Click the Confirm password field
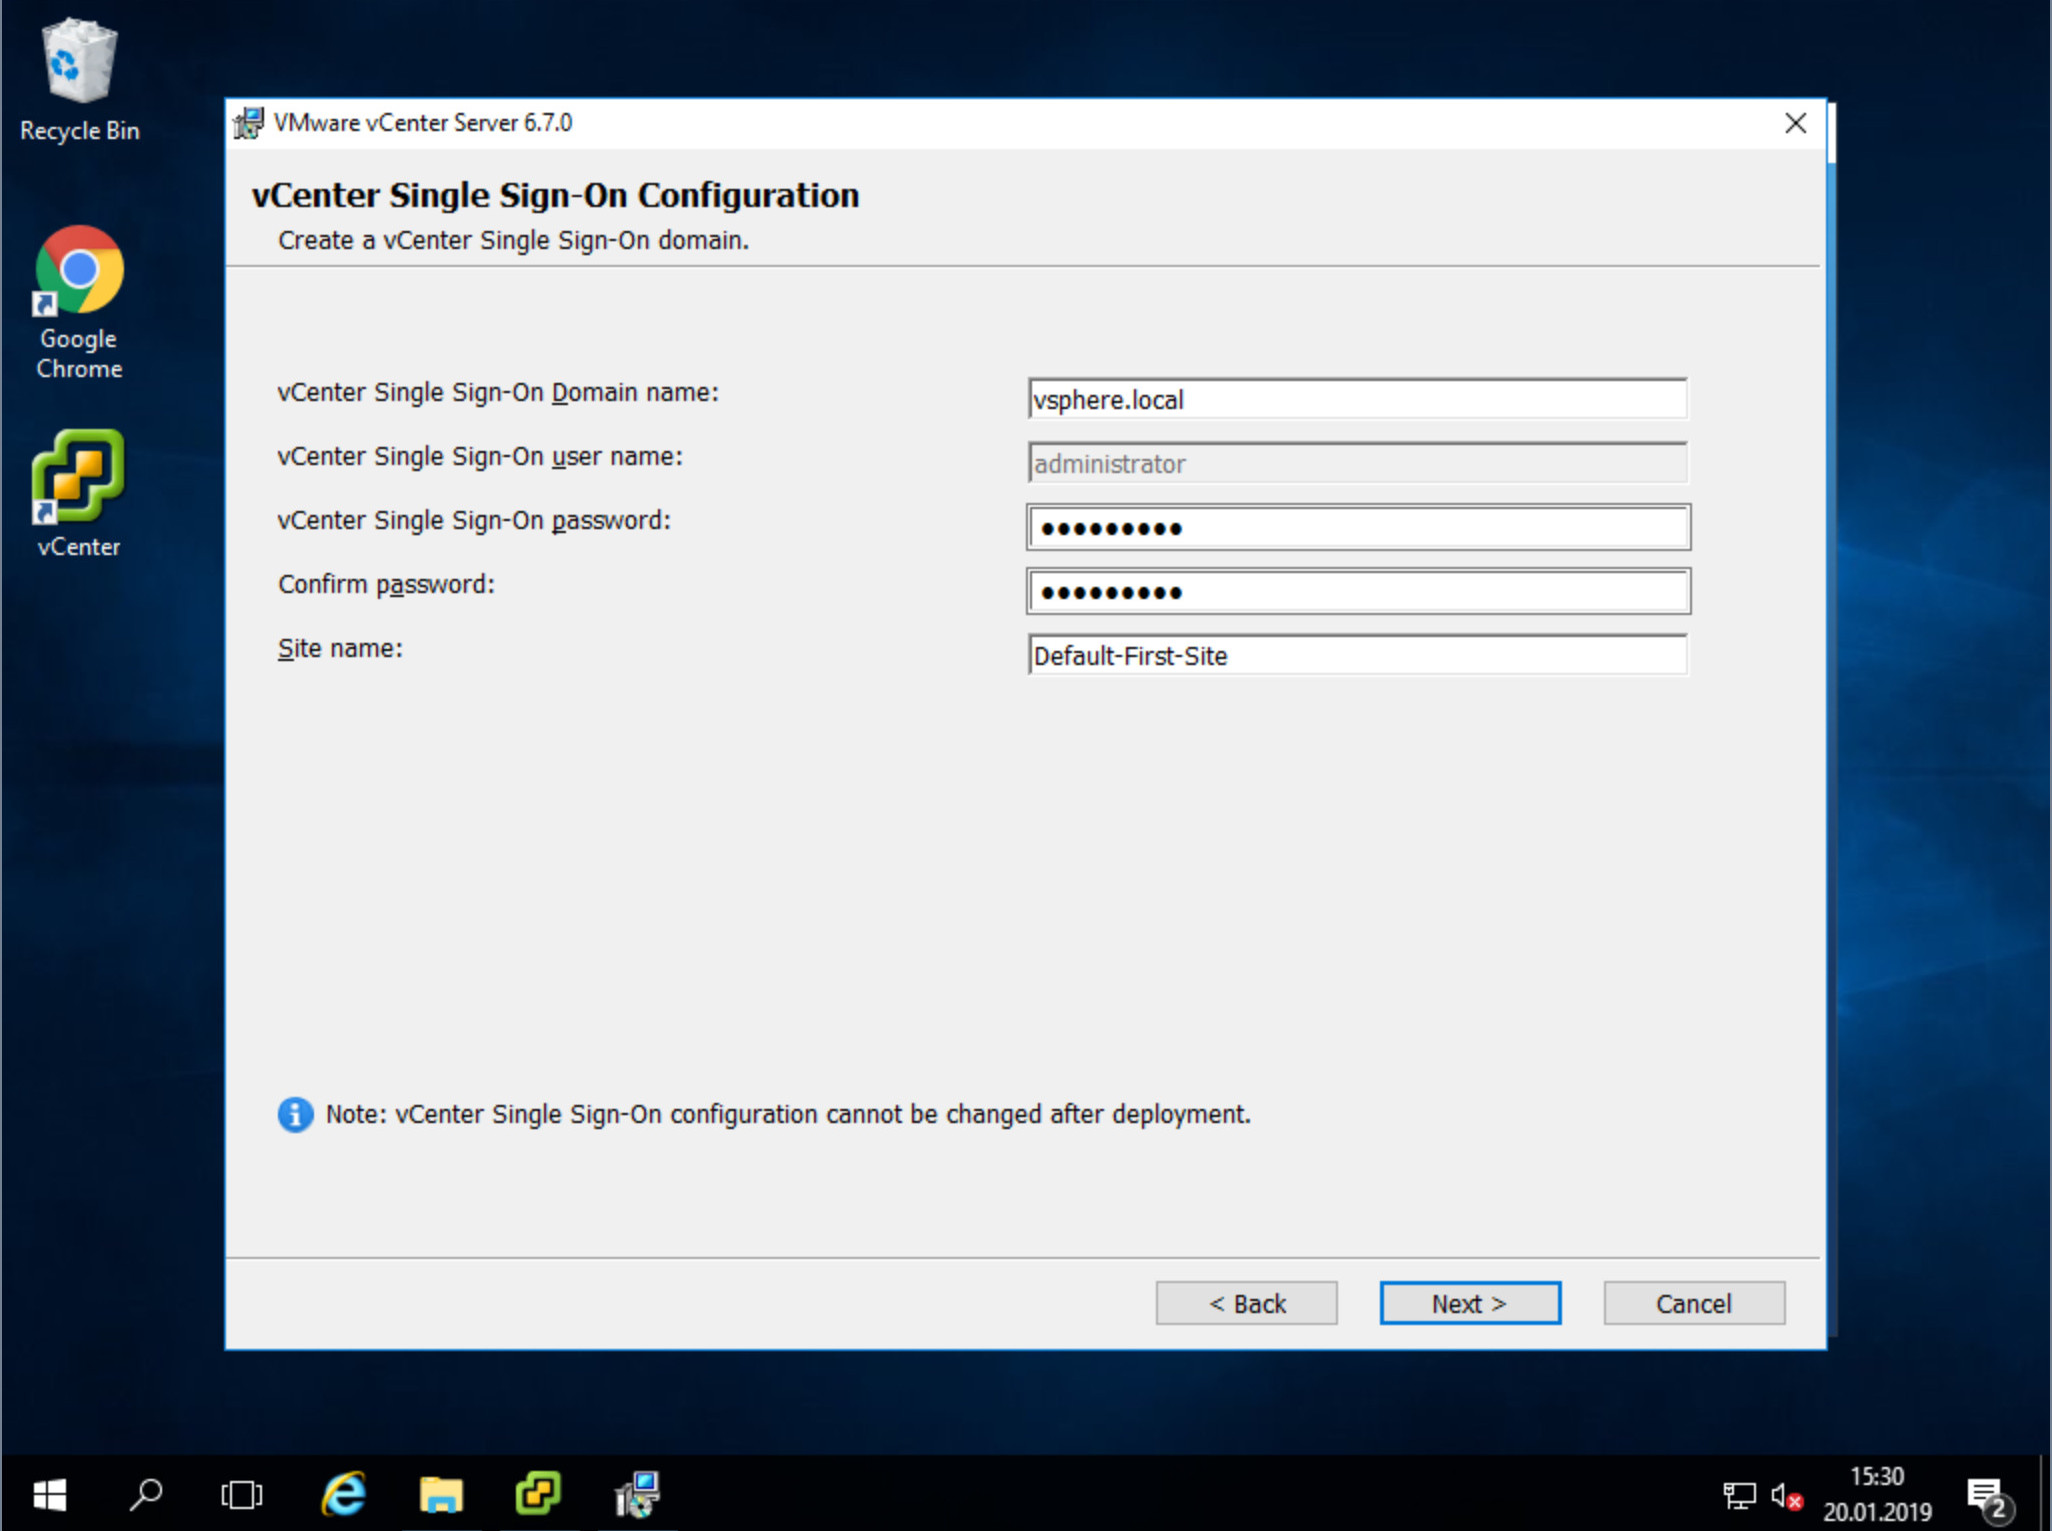The height and width of the screenshot is (1531, 2052). click(x=1356, y=591)
